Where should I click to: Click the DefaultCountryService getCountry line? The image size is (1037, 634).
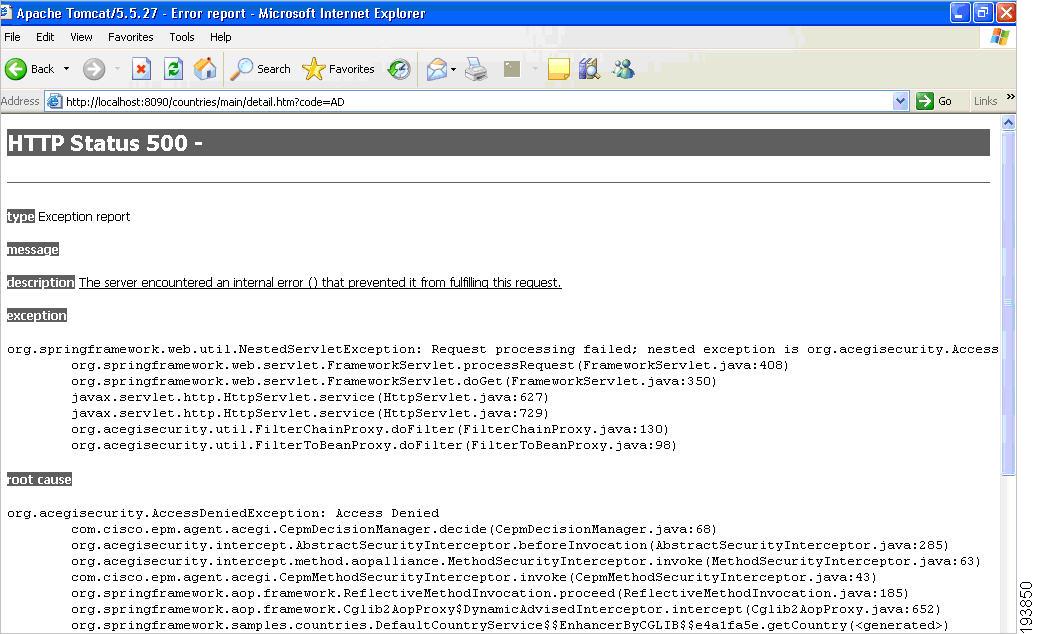[x=510, y=625]
